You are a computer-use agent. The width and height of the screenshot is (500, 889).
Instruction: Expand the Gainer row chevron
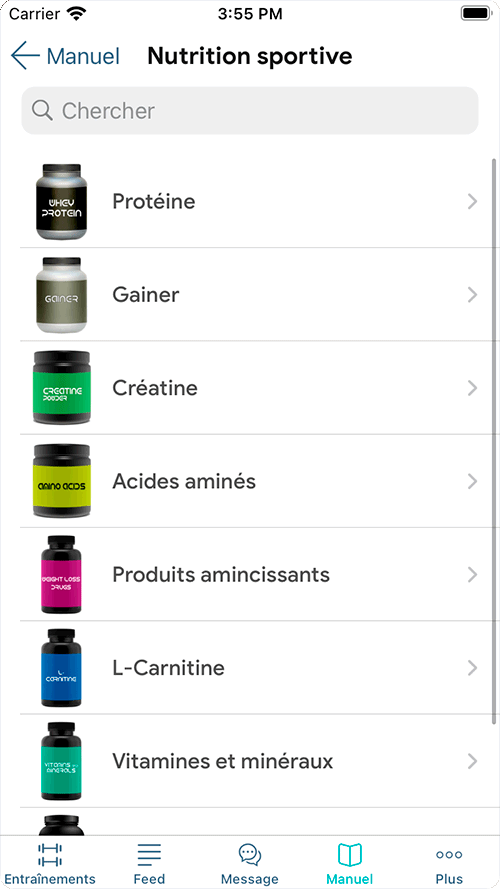coord(472,295)
